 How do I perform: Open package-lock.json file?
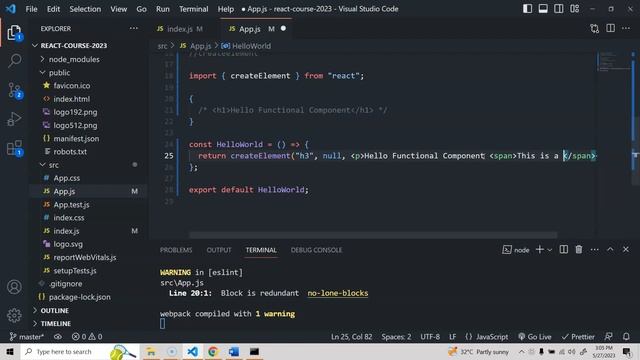79,297
